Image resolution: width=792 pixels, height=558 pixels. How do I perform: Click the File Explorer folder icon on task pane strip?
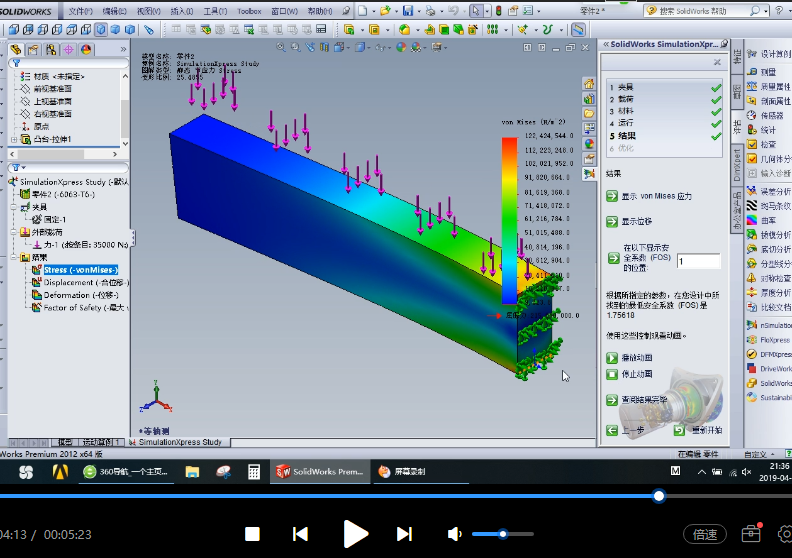tap(589, 114)
